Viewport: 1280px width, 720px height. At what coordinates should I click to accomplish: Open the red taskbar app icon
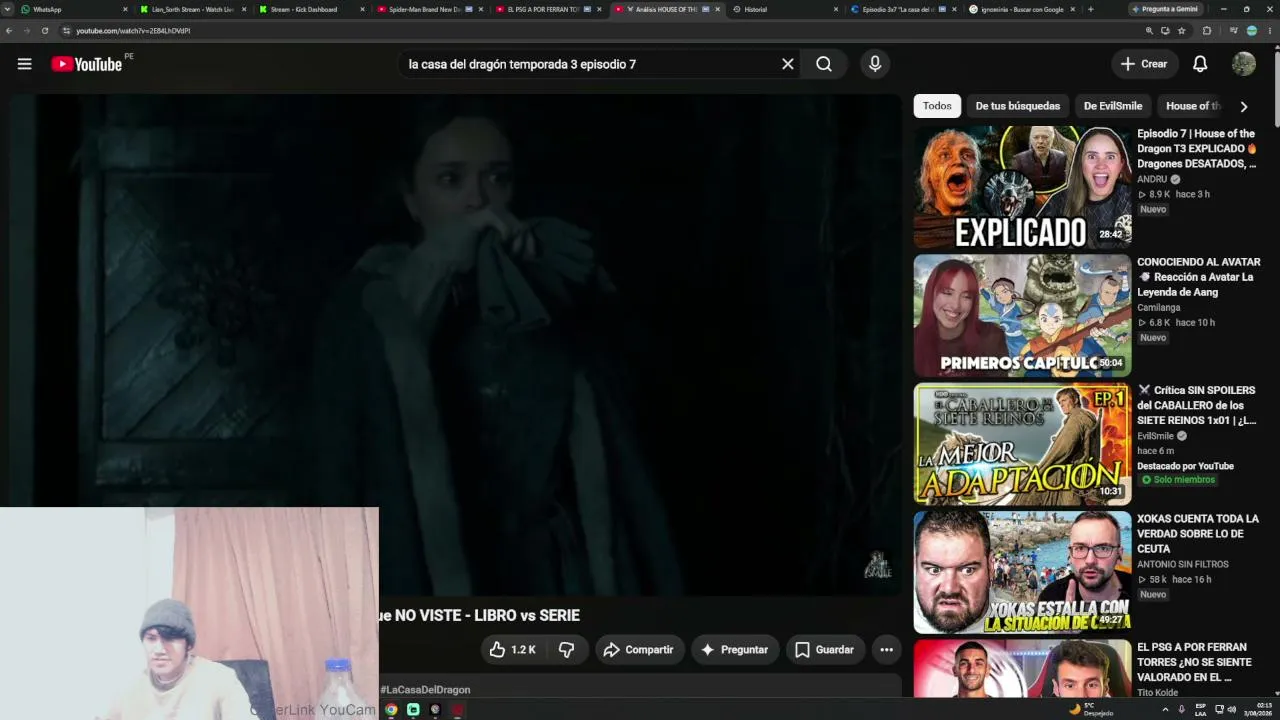457,710
